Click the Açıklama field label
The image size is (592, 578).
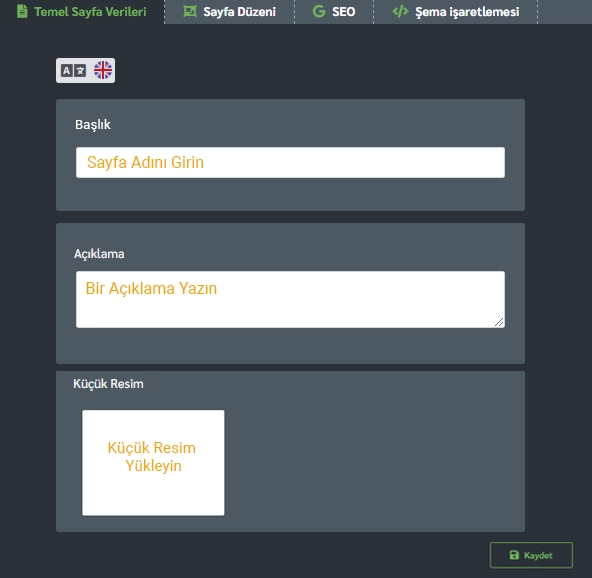click(x=99, y=254)
